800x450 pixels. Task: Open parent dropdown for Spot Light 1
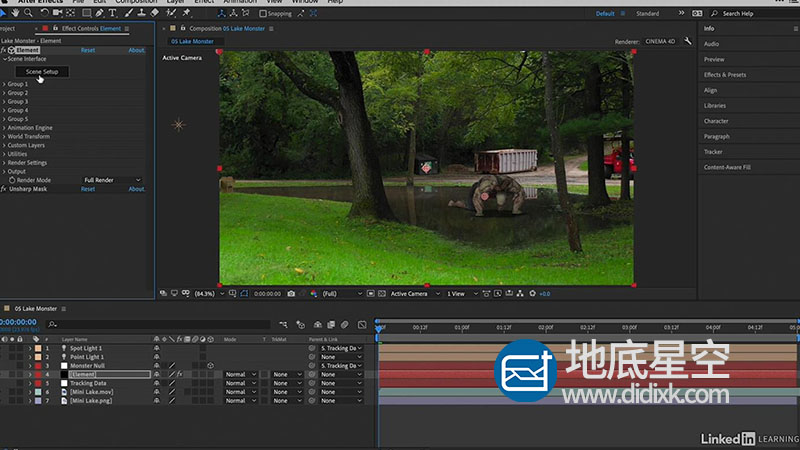point(341,348)
